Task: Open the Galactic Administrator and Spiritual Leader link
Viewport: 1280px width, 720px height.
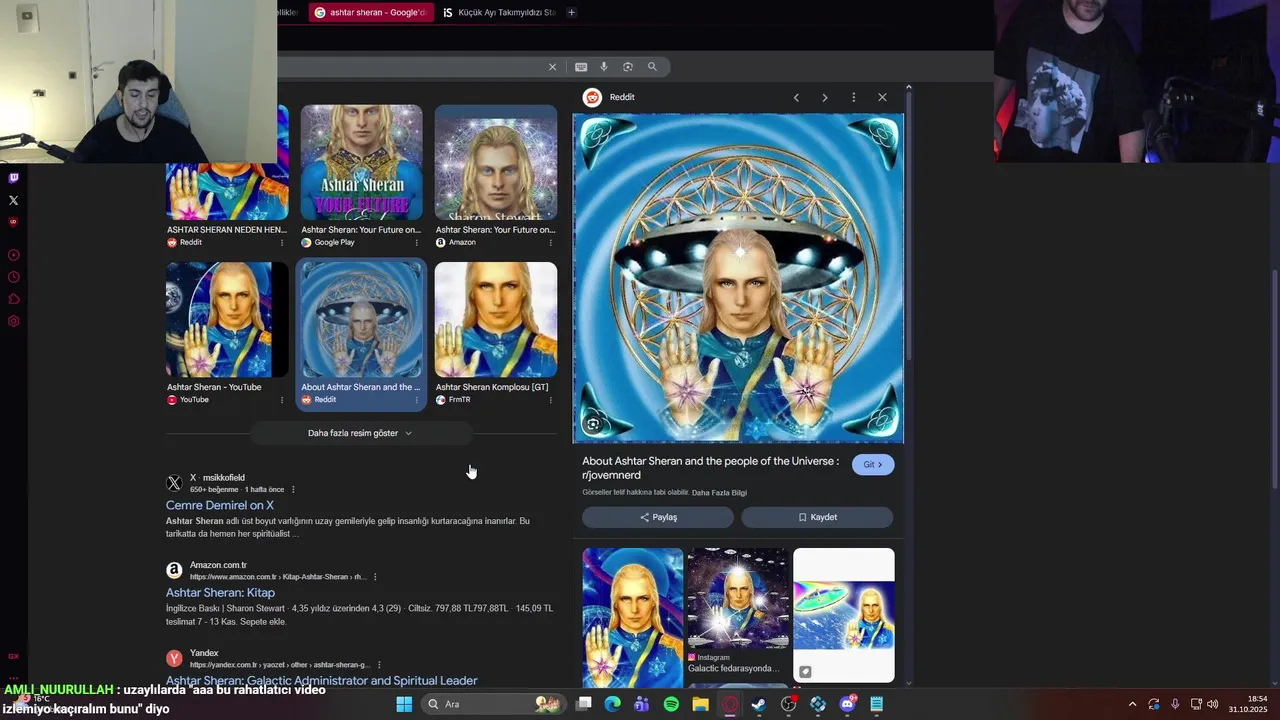Action: point(322,681)
